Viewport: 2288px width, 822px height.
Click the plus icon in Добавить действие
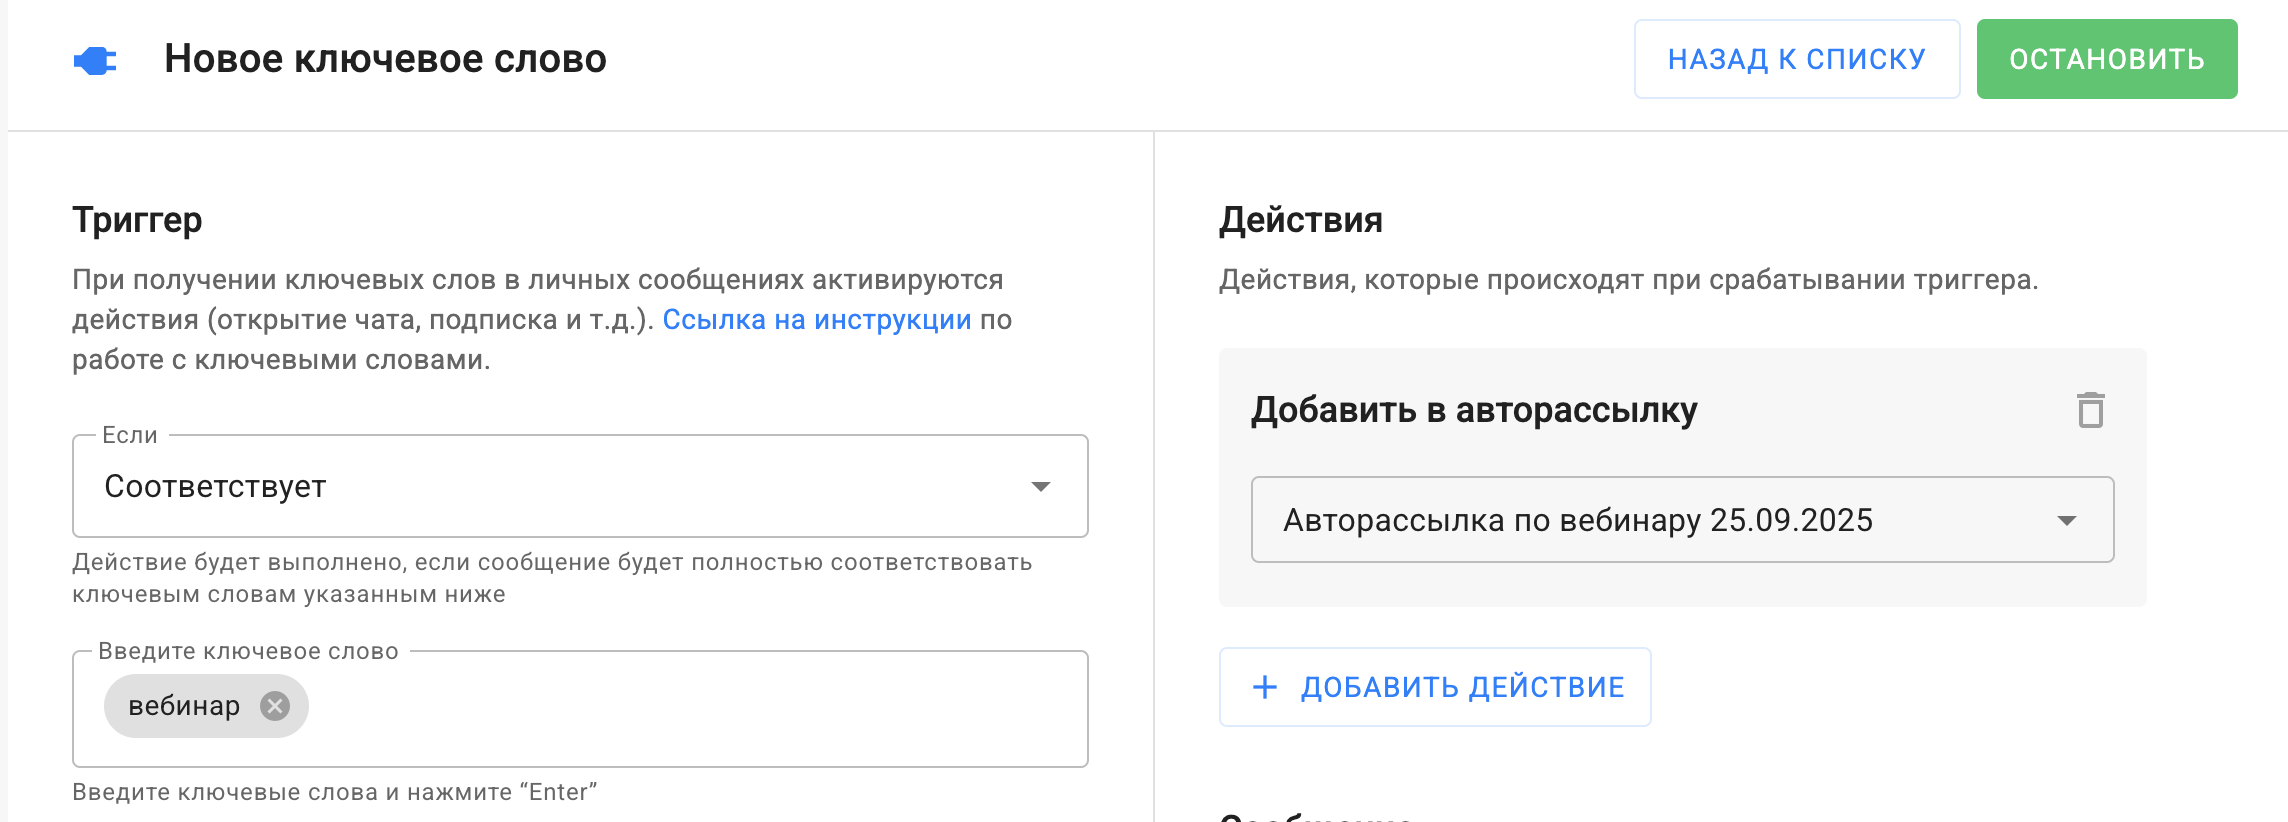tap(1265, 687)
